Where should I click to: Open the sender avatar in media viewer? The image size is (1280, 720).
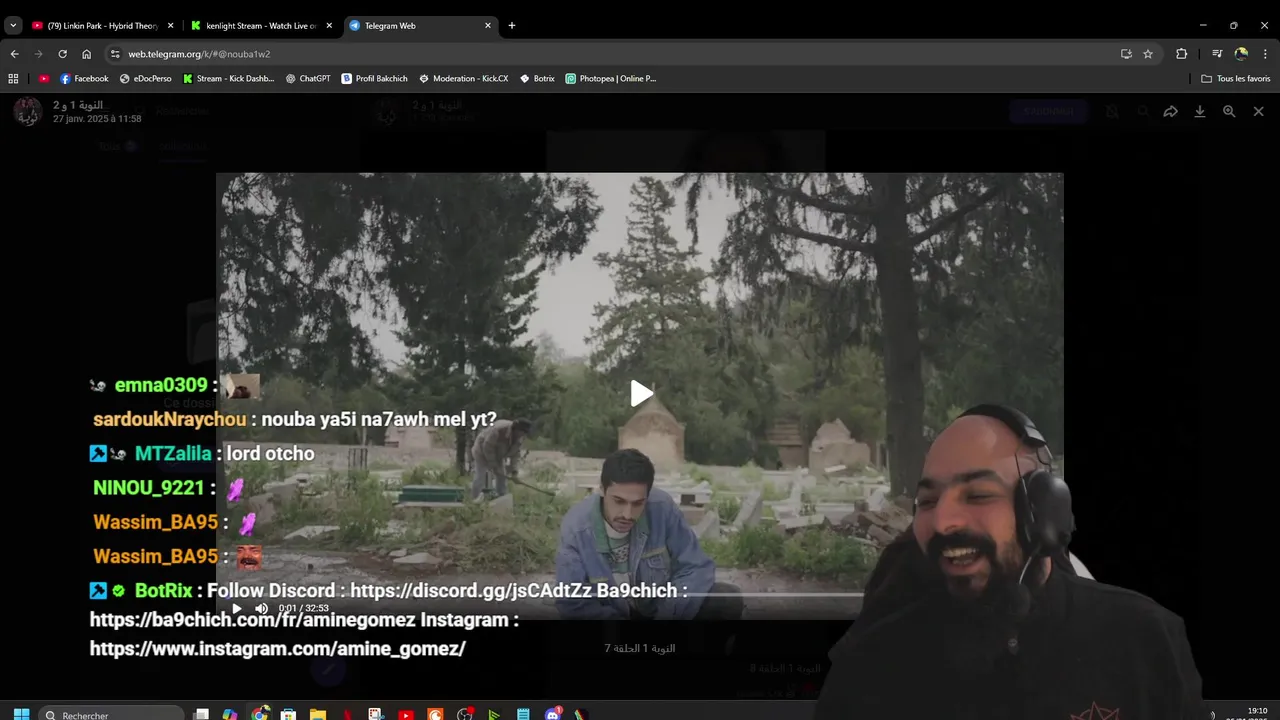28,111
